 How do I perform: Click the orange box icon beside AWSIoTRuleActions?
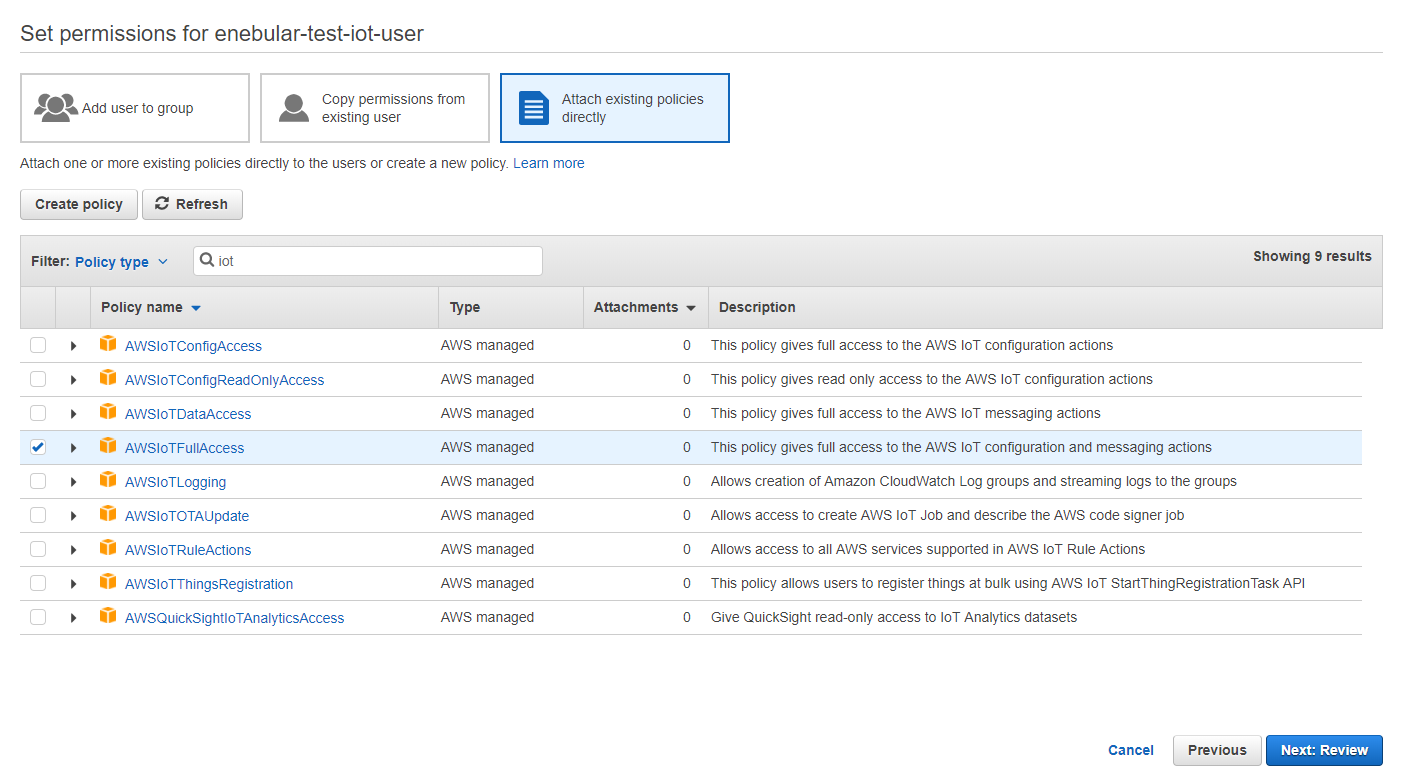pos(108,548)
